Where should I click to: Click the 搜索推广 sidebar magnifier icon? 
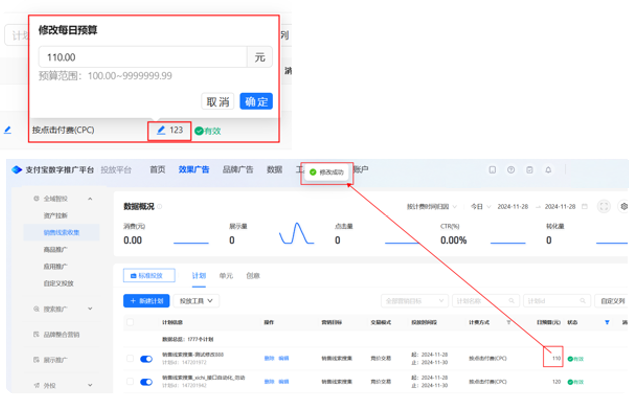point(36,309)
